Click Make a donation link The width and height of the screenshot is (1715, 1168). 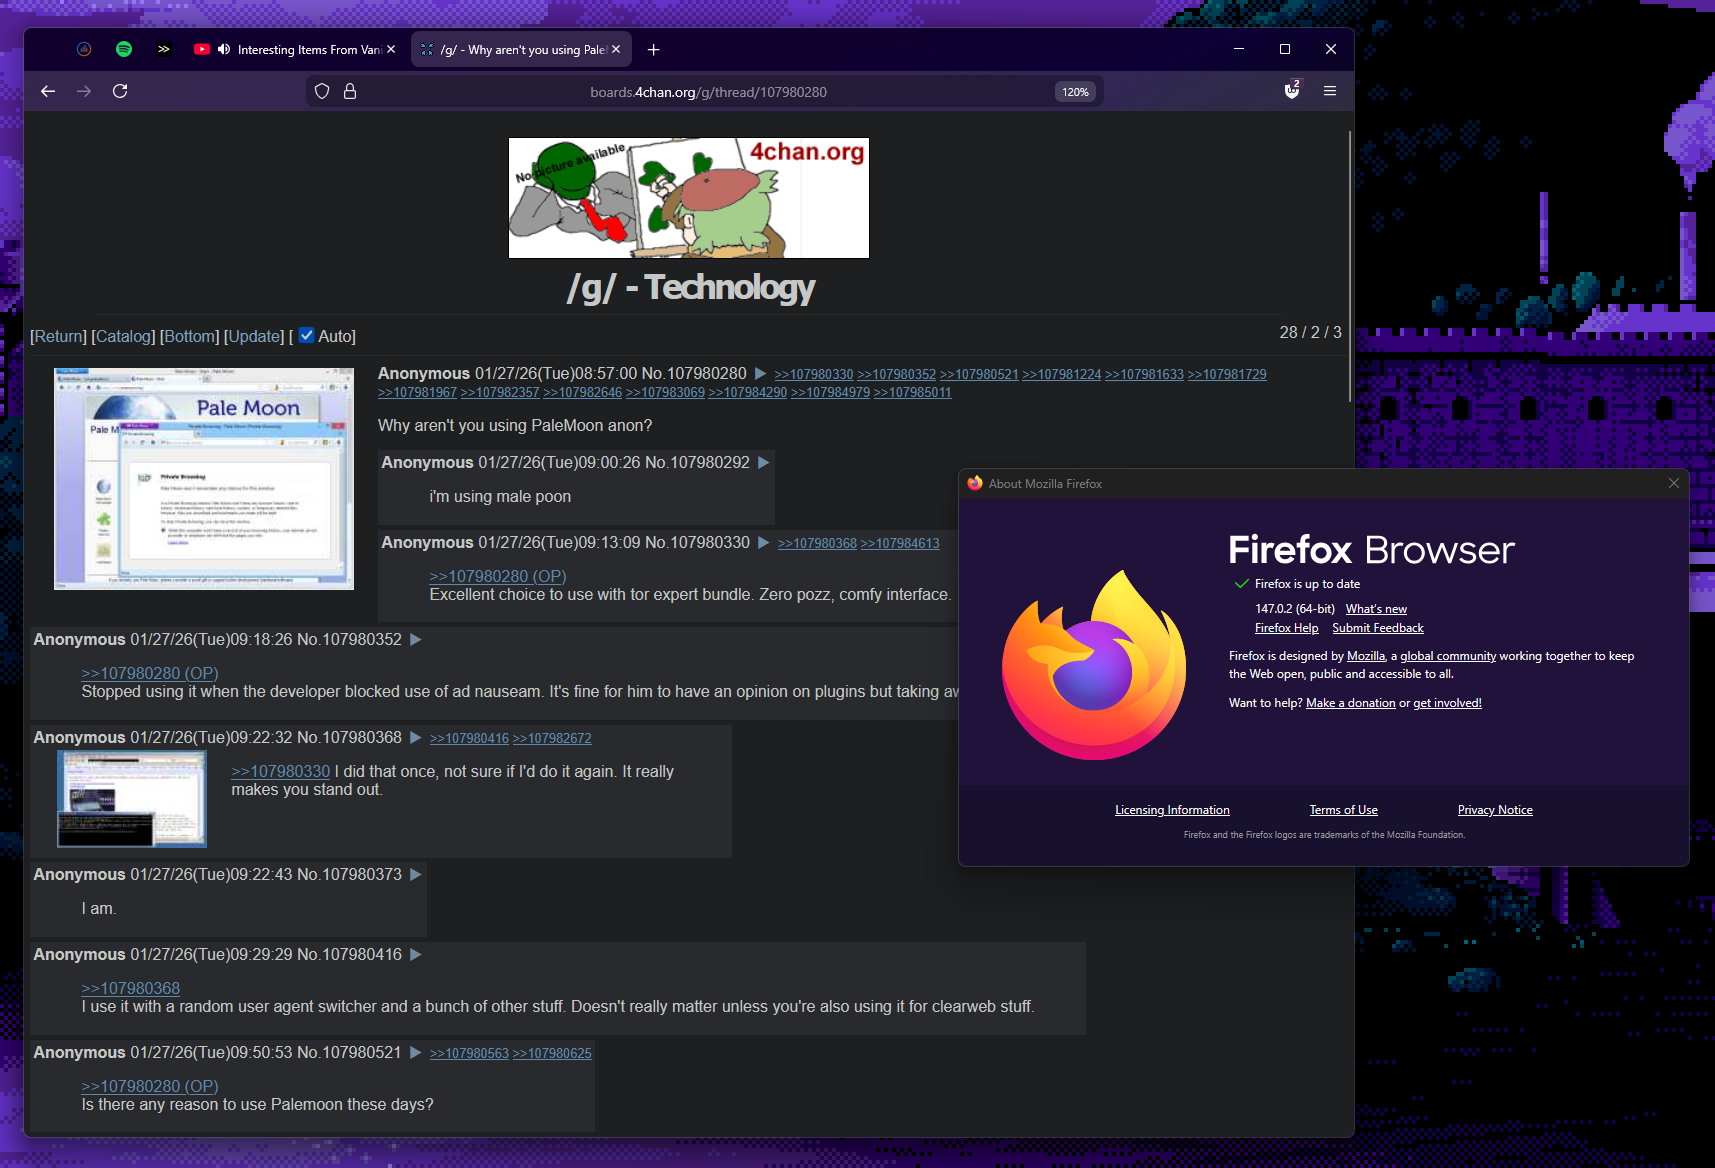coord(1351,703)
